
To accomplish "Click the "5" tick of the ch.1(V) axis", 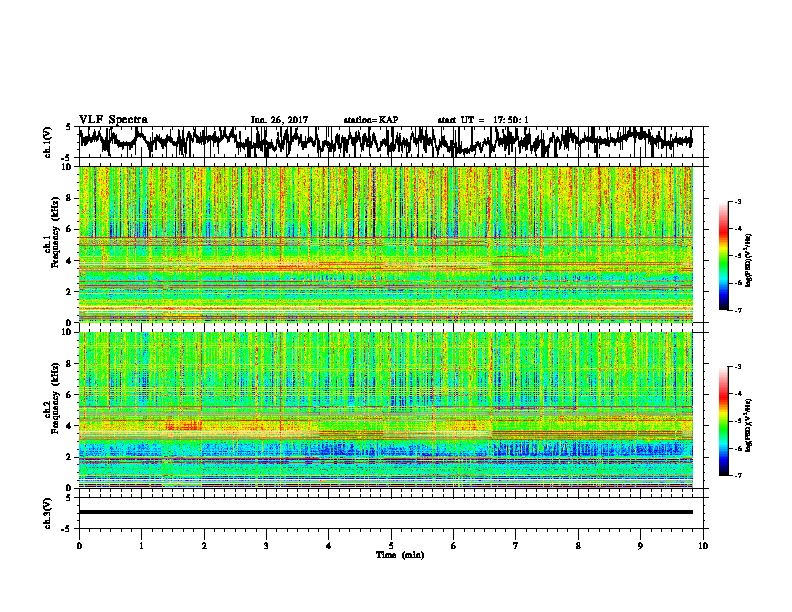I will pos(70,128).
